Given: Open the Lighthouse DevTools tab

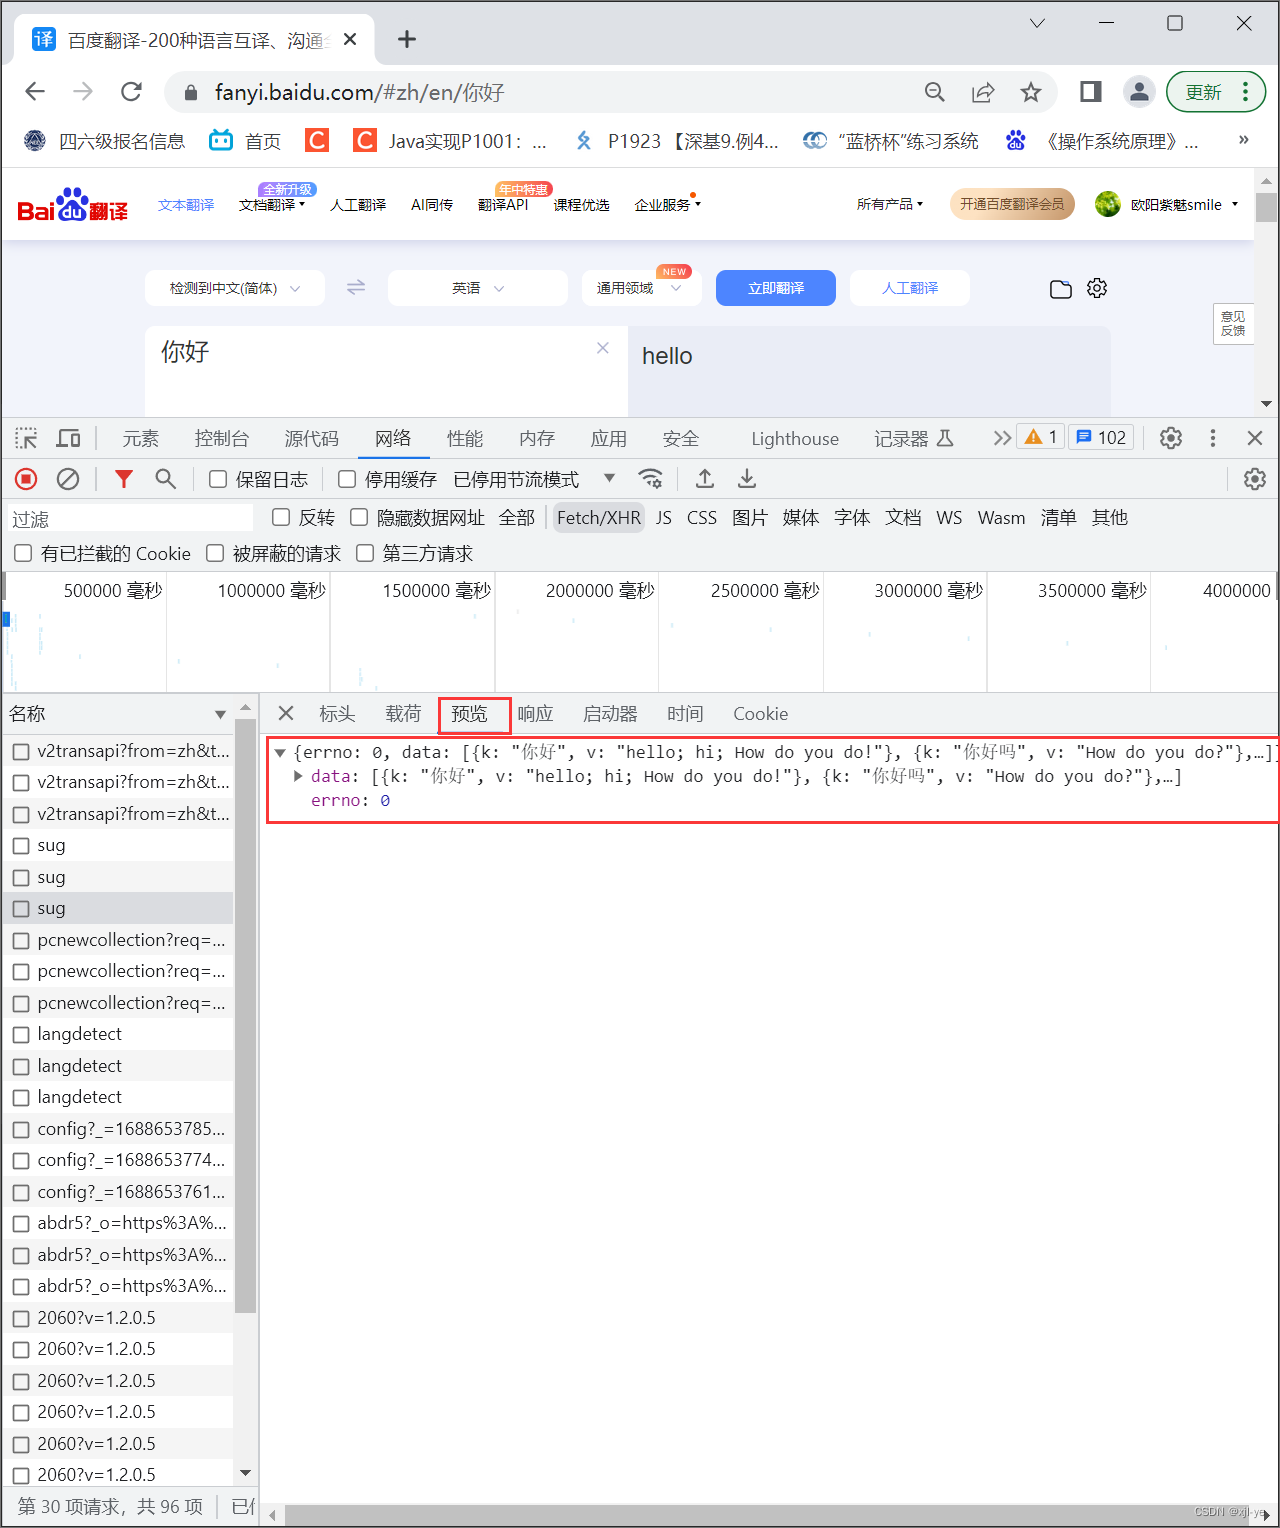Looking at the screenshot, I should [795, 438].
